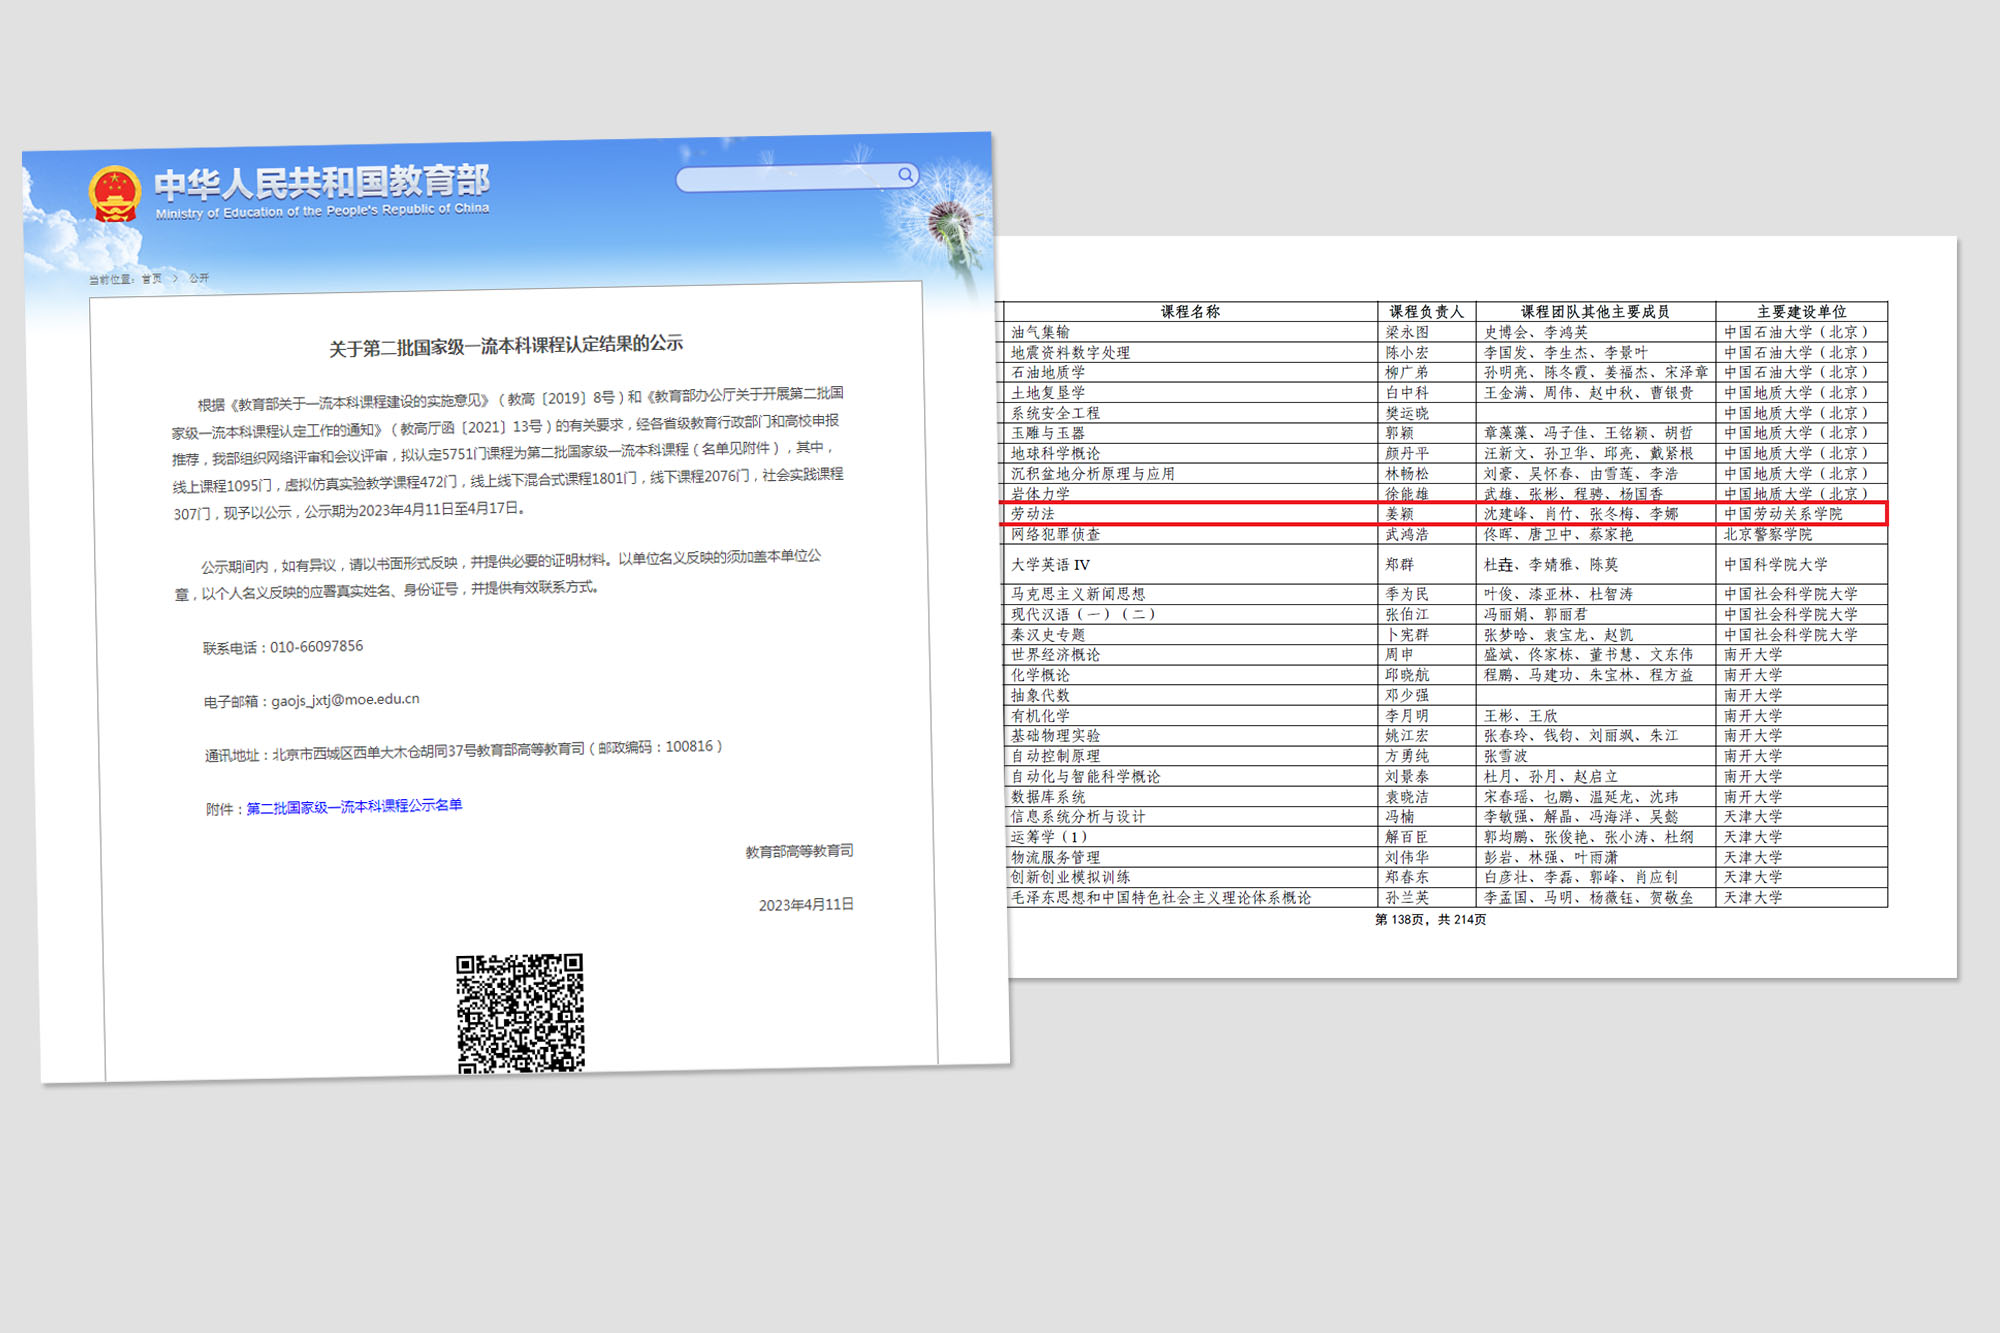
Task: Click the 中华人民共和国教育部 site title
Action: point(321,182)
